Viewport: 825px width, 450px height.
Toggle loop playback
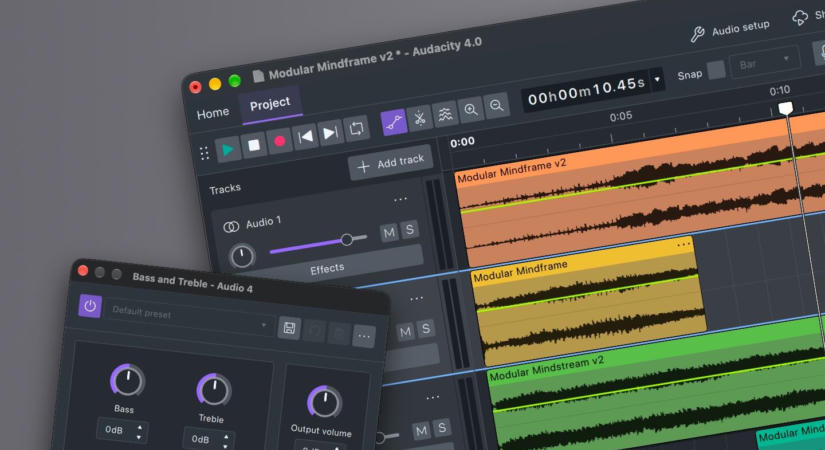pyautogui.click(x=356, y=128)
